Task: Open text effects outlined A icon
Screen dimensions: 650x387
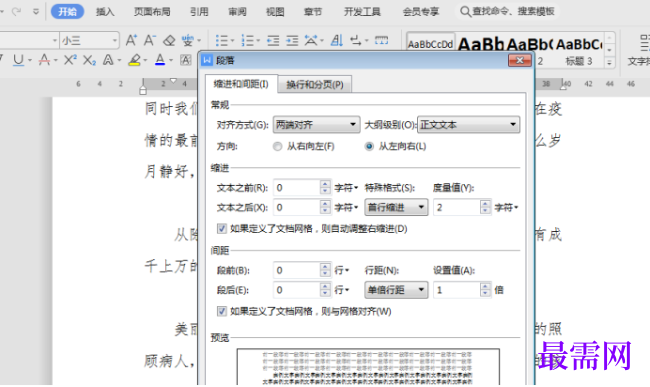Action: click(108, 60)
